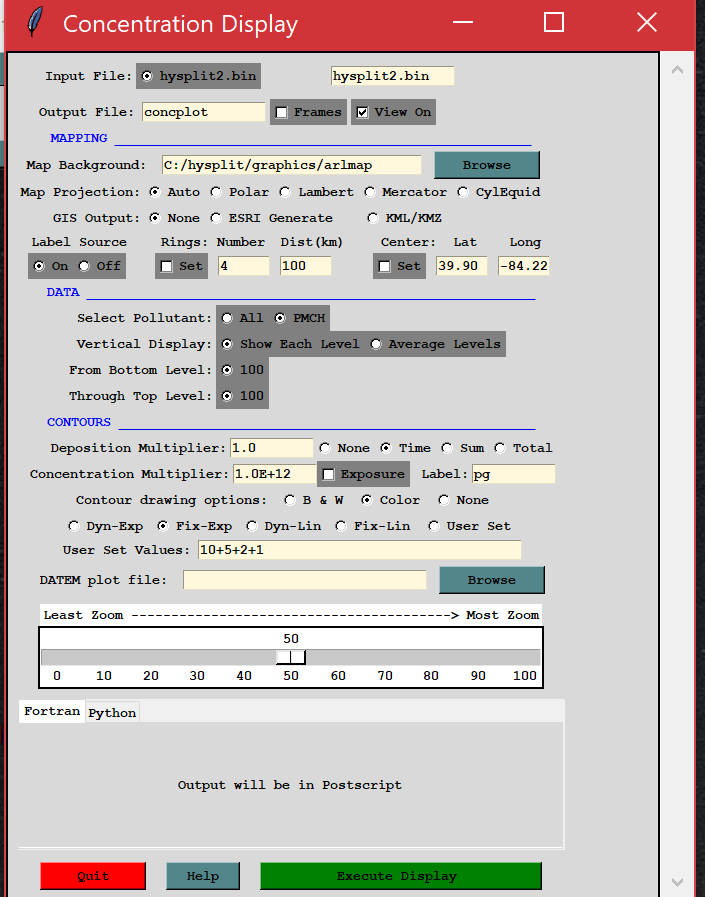Viewport: 705px width, 897px height.
Task: Choose ESRI Generate GIS output
Action: coord(216,217)
